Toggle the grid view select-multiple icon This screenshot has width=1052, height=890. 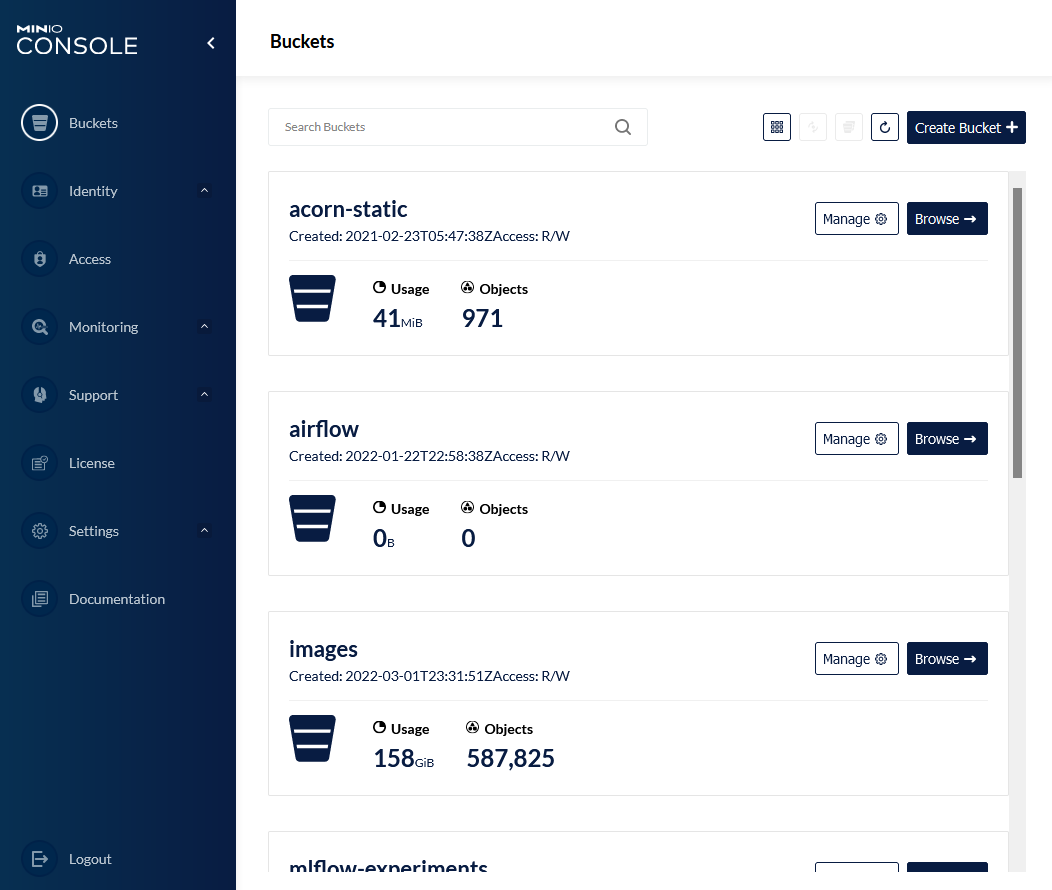777,127
